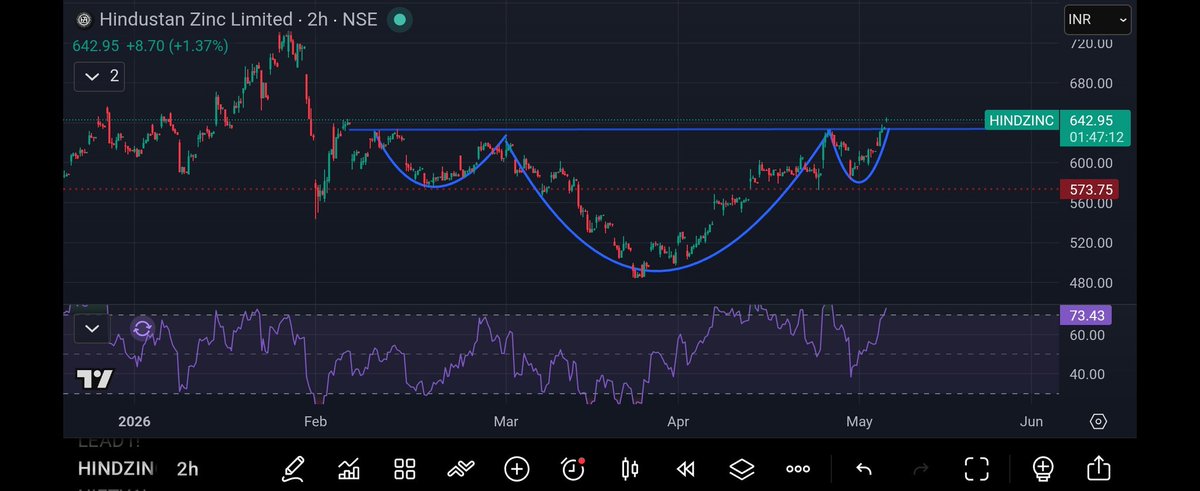1200x491 pixels.
Task: Start bar replay with rewind icon
Action: coord(685,468)
